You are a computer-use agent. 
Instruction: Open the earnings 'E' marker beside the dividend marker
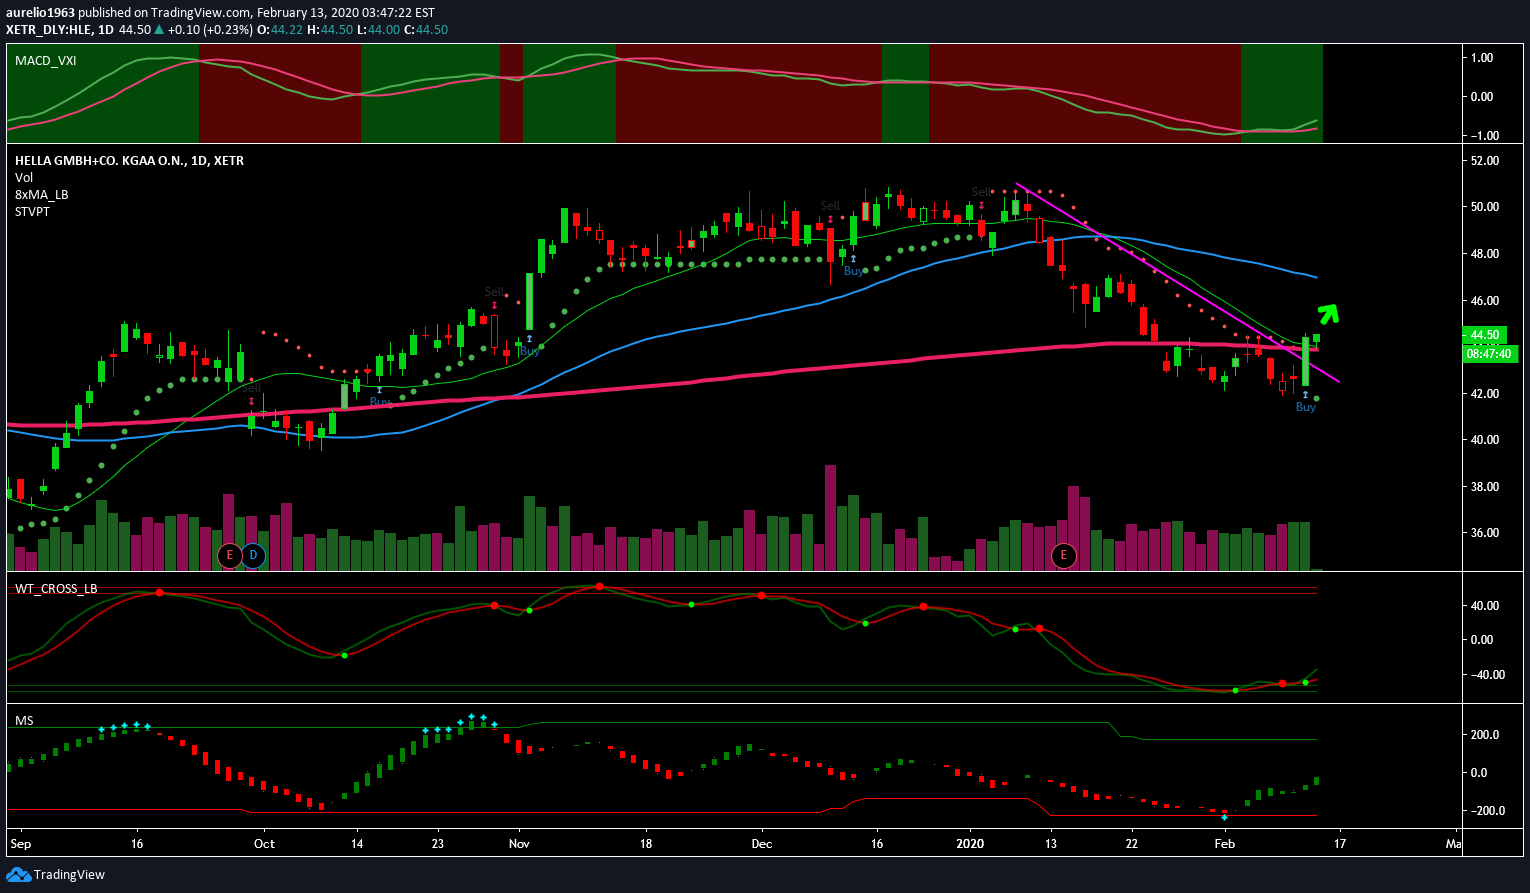point(230,555)
